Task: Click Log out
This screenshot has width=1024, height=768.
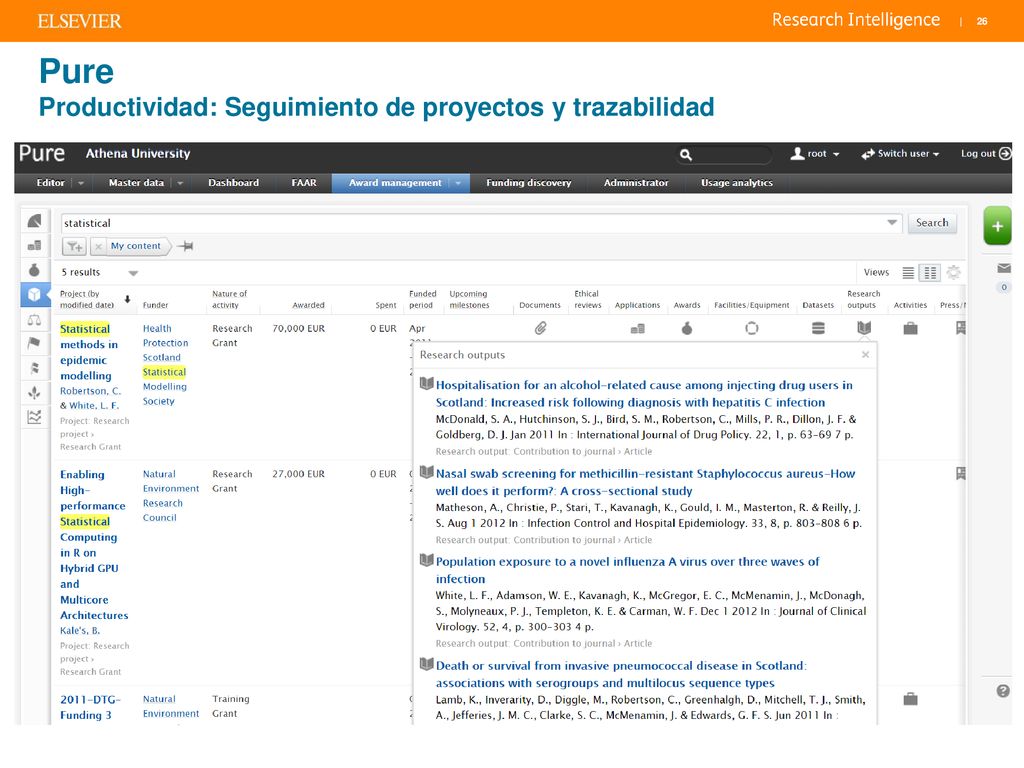Action: coord(985,153)
